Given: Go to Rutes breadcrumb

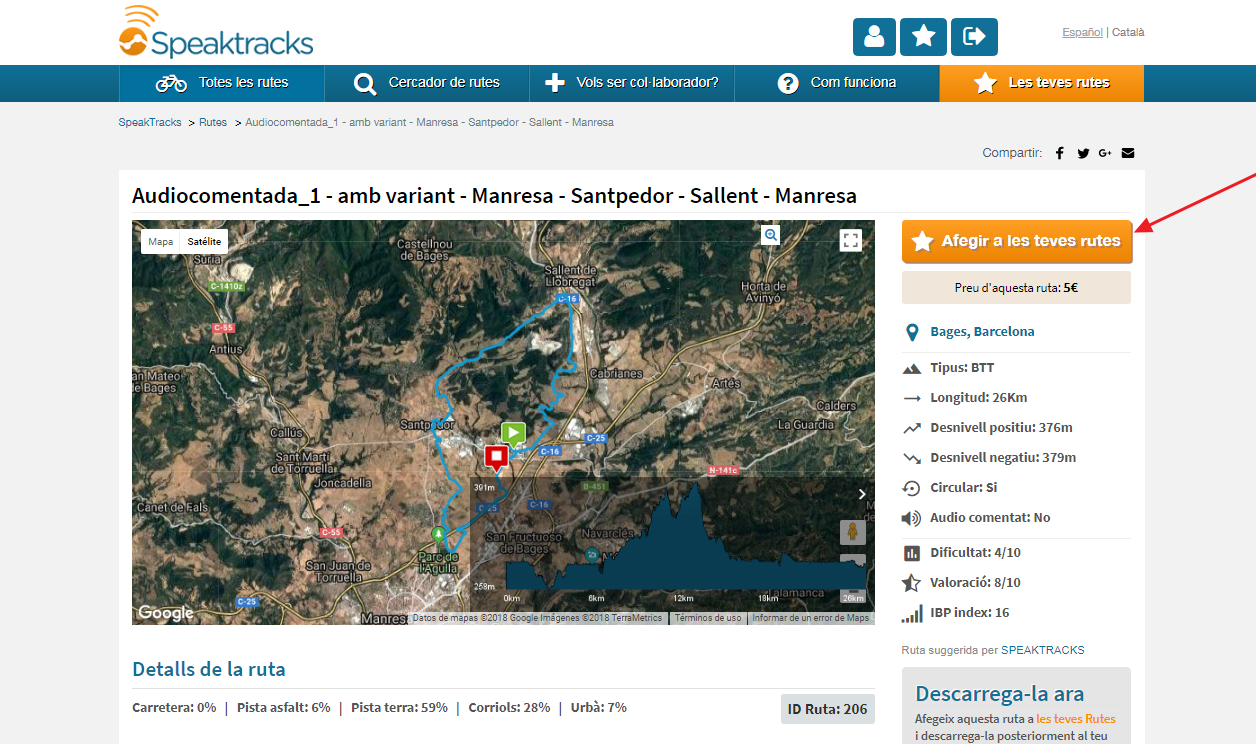Looking at the screenshot, I should pos(213,122).
